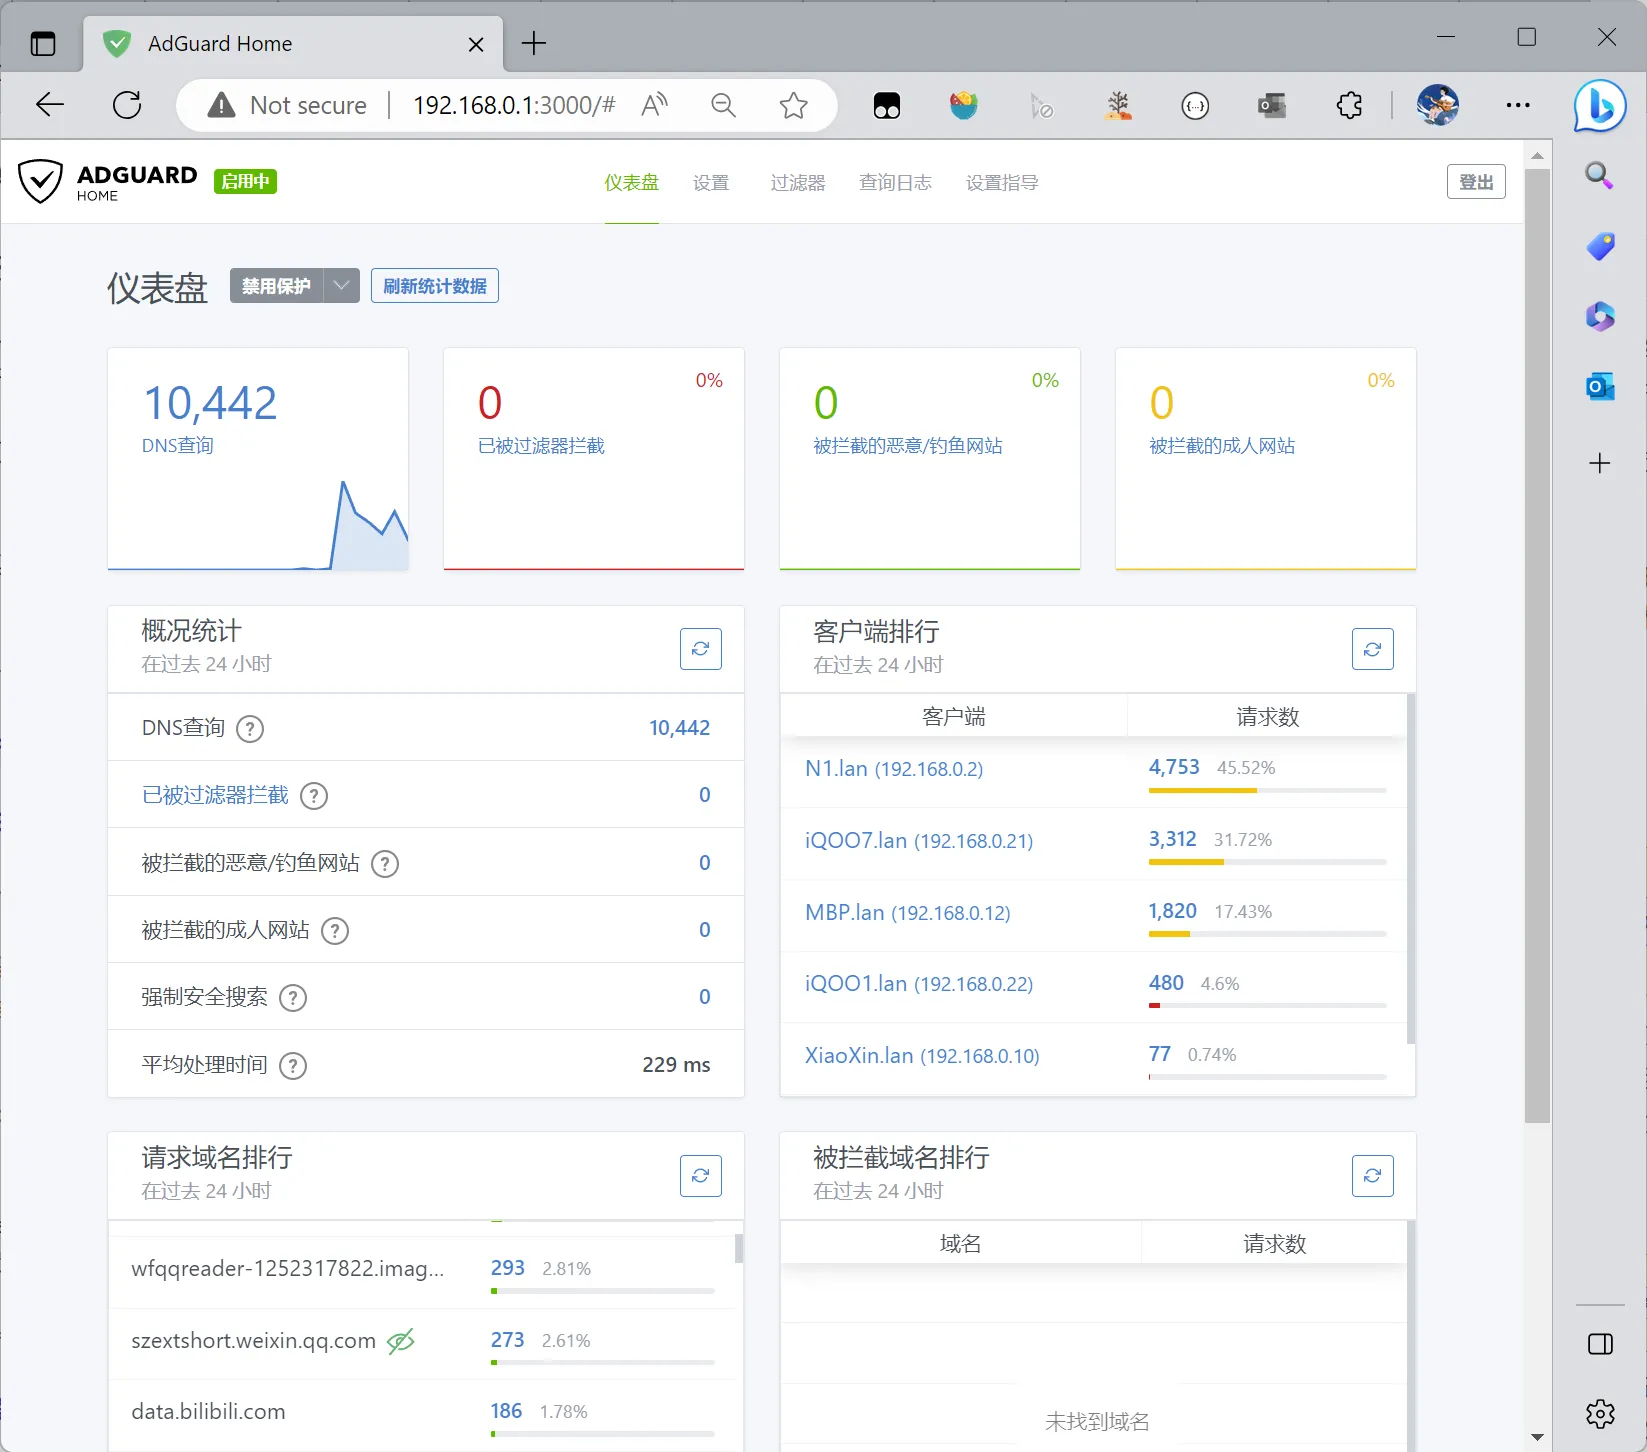Click refresh icon on 被拦截域名排行 panel

(1372, 1176)
